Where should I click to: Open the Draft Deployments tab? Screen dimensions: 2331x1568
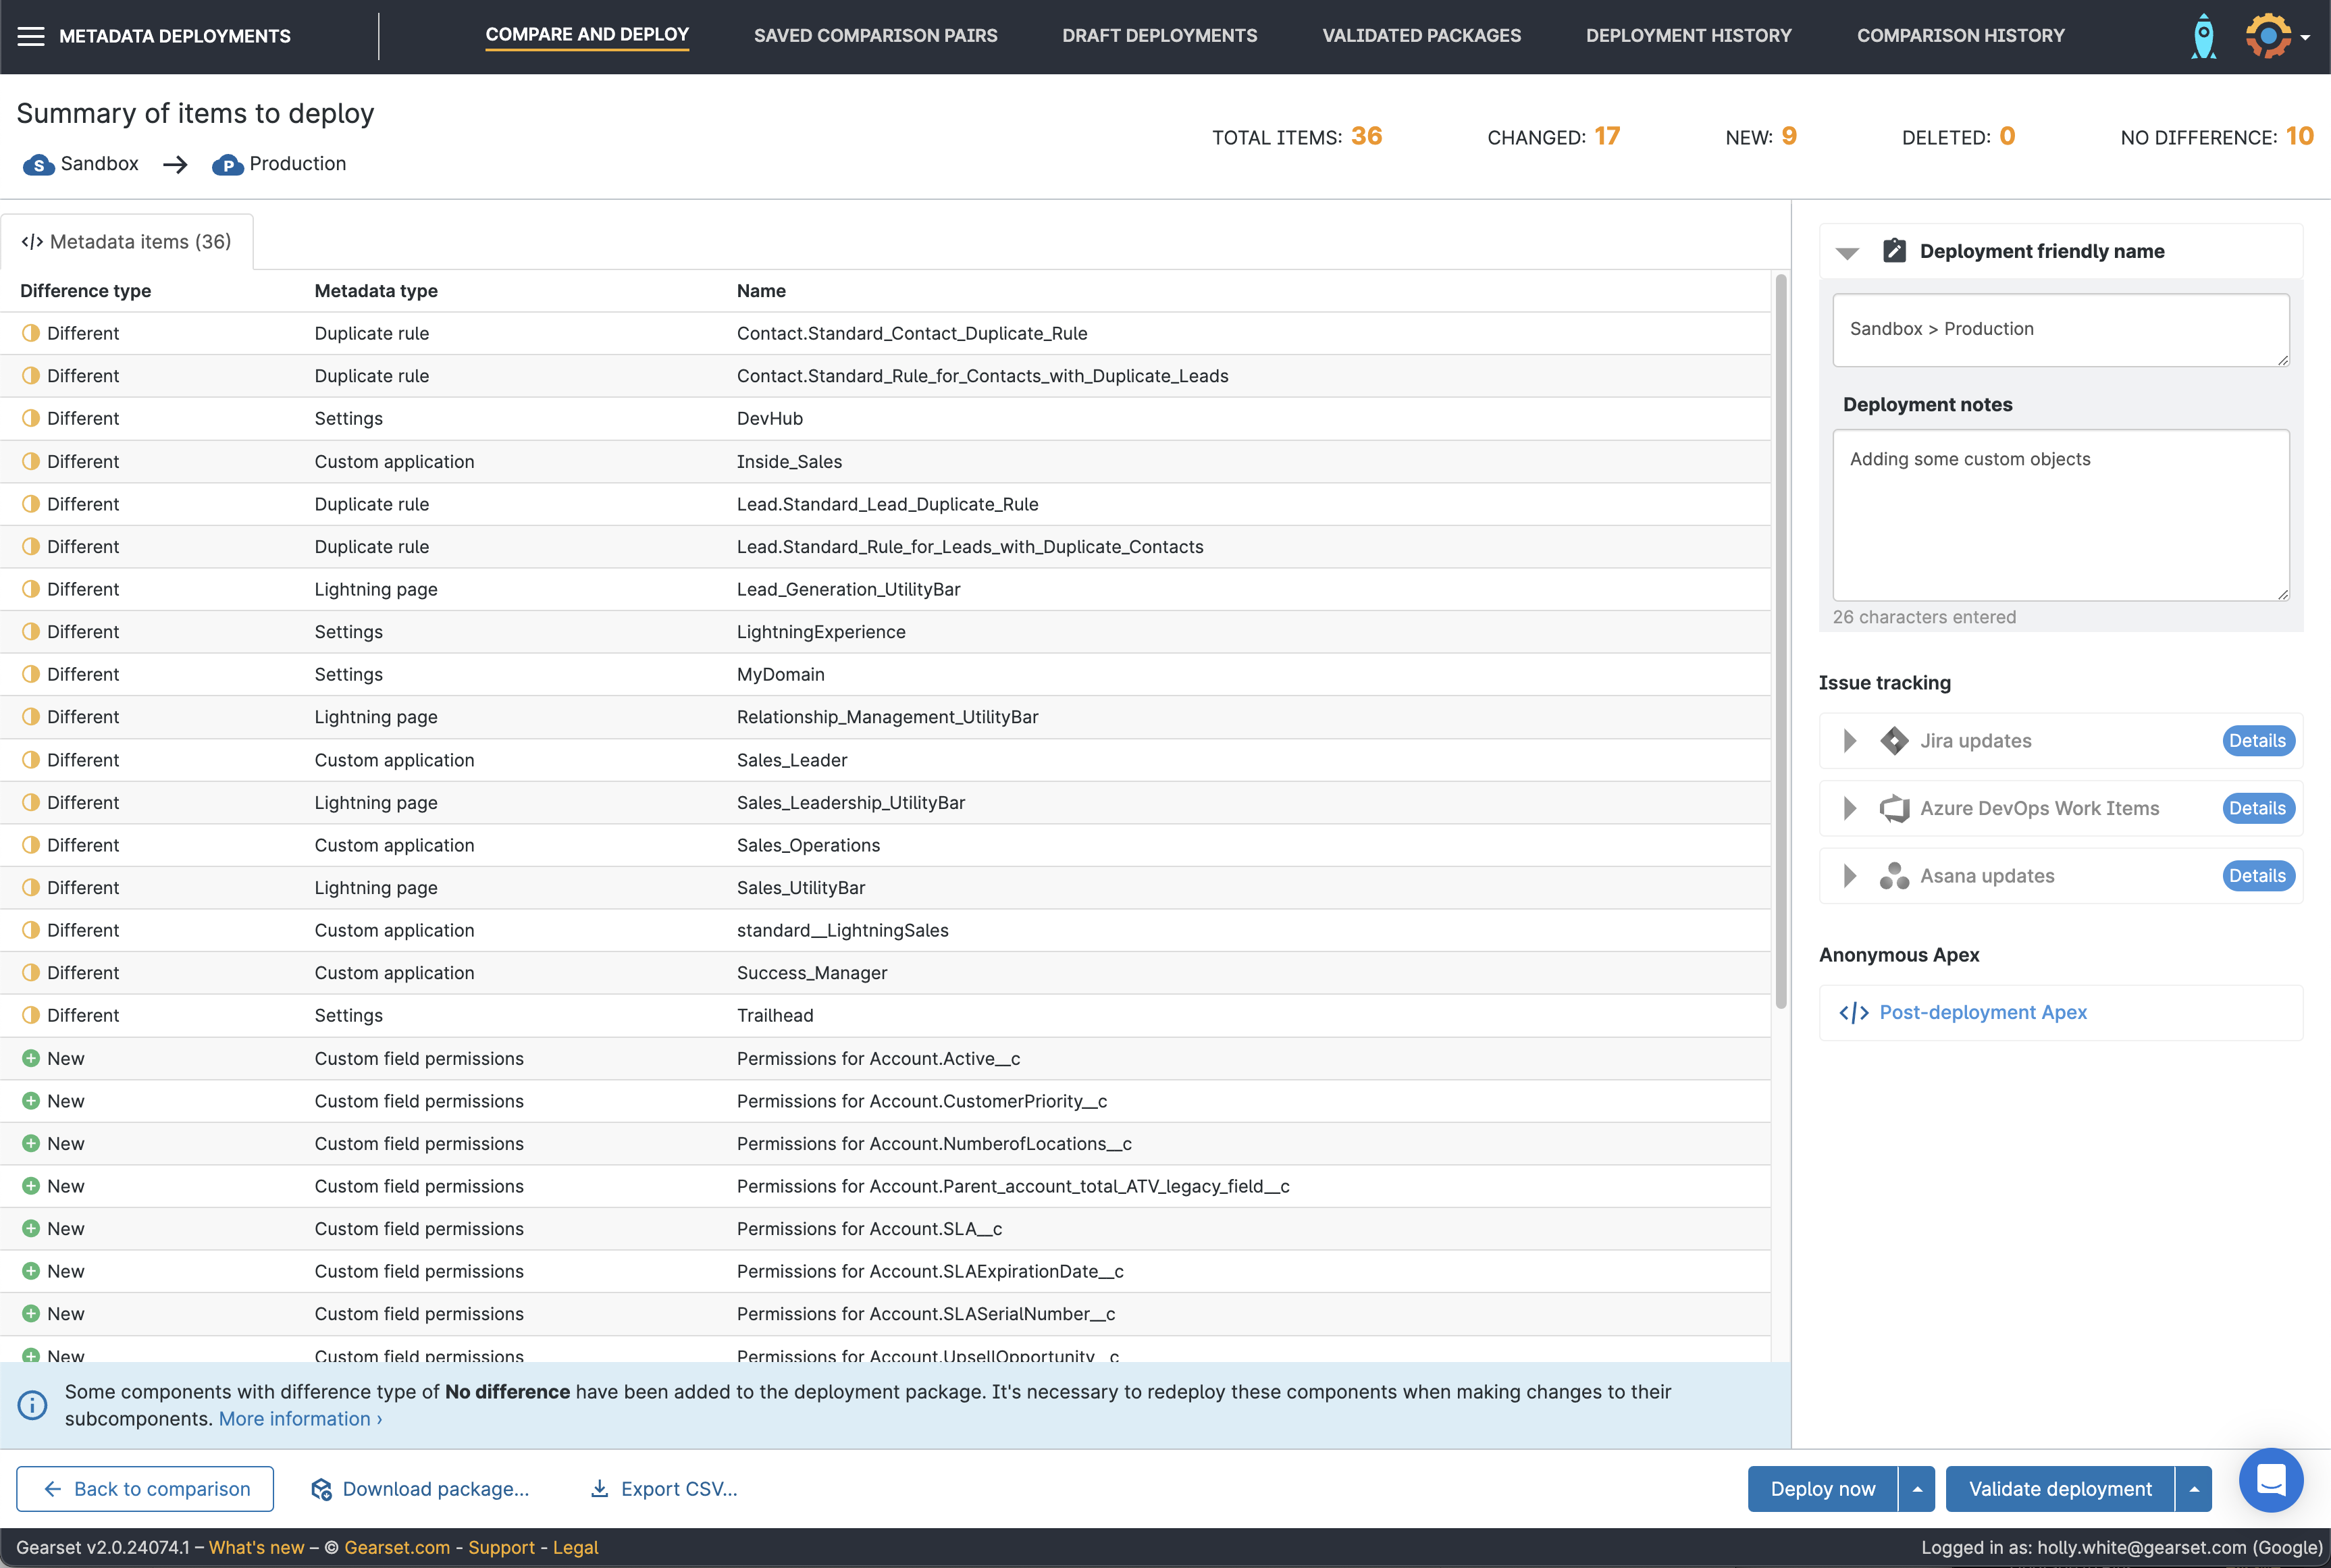(x=1159, y=36)
